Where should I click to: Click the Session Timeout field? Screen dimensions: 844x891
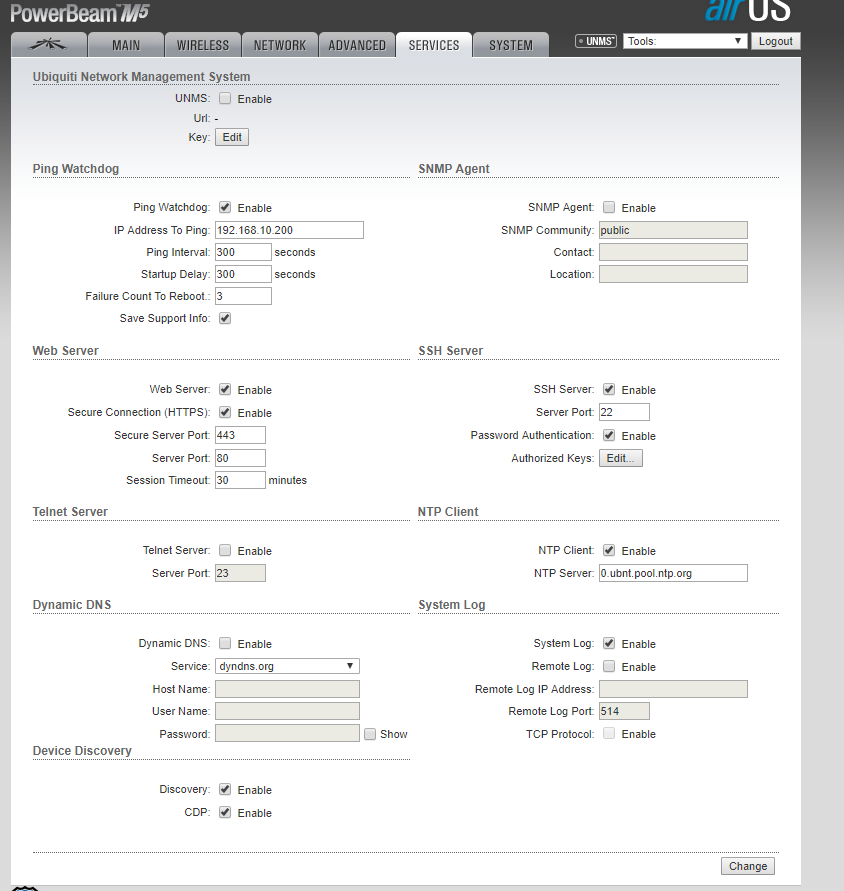[x=240, y=480]
